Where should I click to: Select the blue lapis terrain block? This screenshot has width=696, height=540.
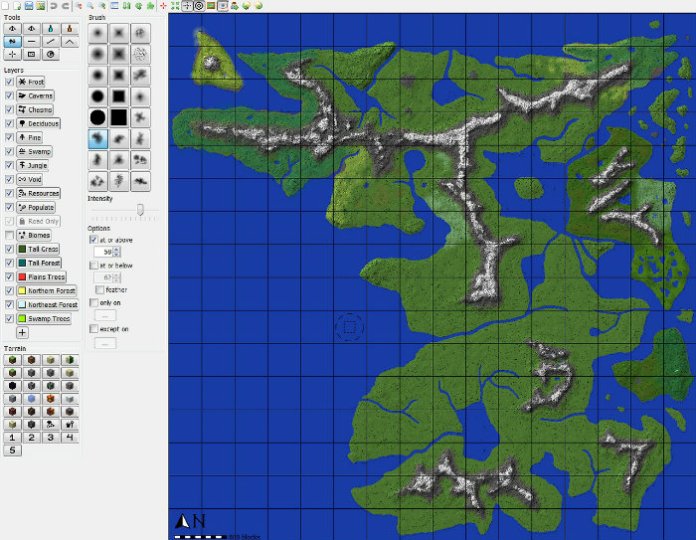pyautogui.click(x=31, y=399)
